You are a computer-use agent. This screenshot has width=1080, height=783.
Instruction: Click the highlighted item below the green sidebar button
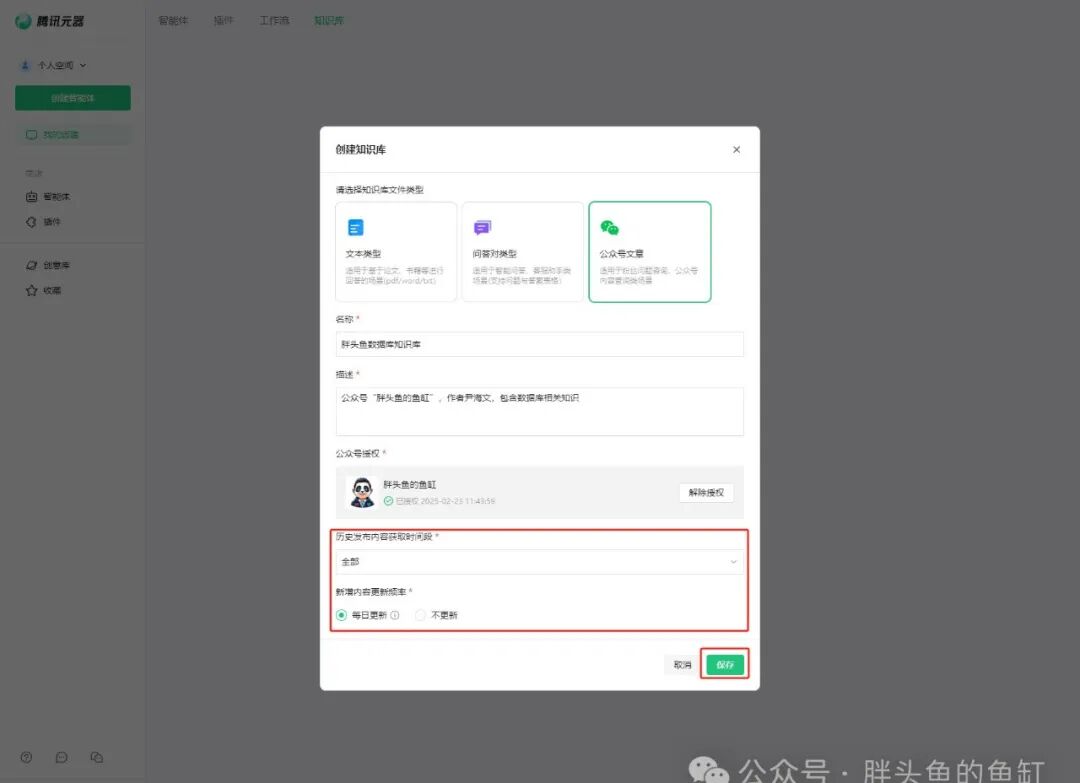73,134
